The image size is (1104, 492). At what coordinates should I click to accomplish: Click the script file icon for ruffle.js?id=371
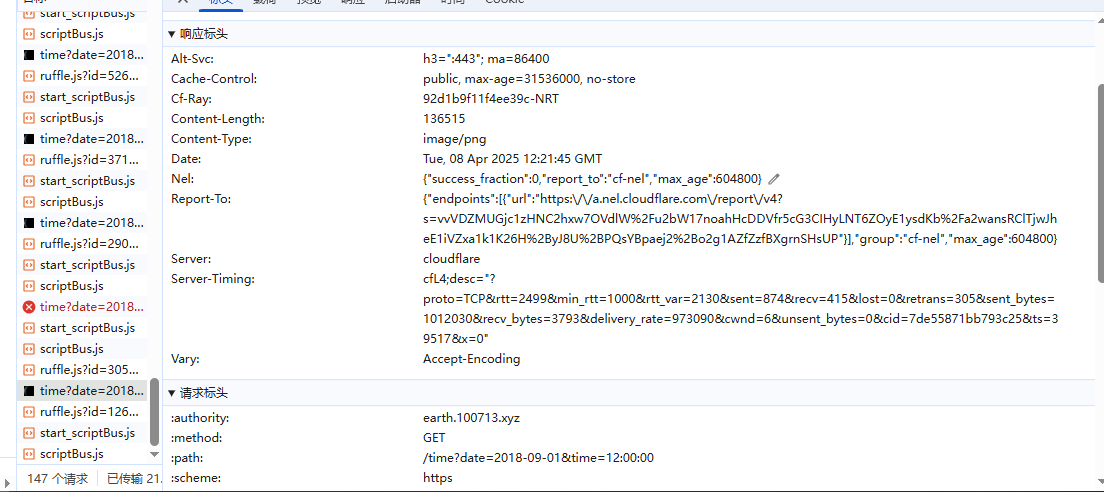[29, 160]
